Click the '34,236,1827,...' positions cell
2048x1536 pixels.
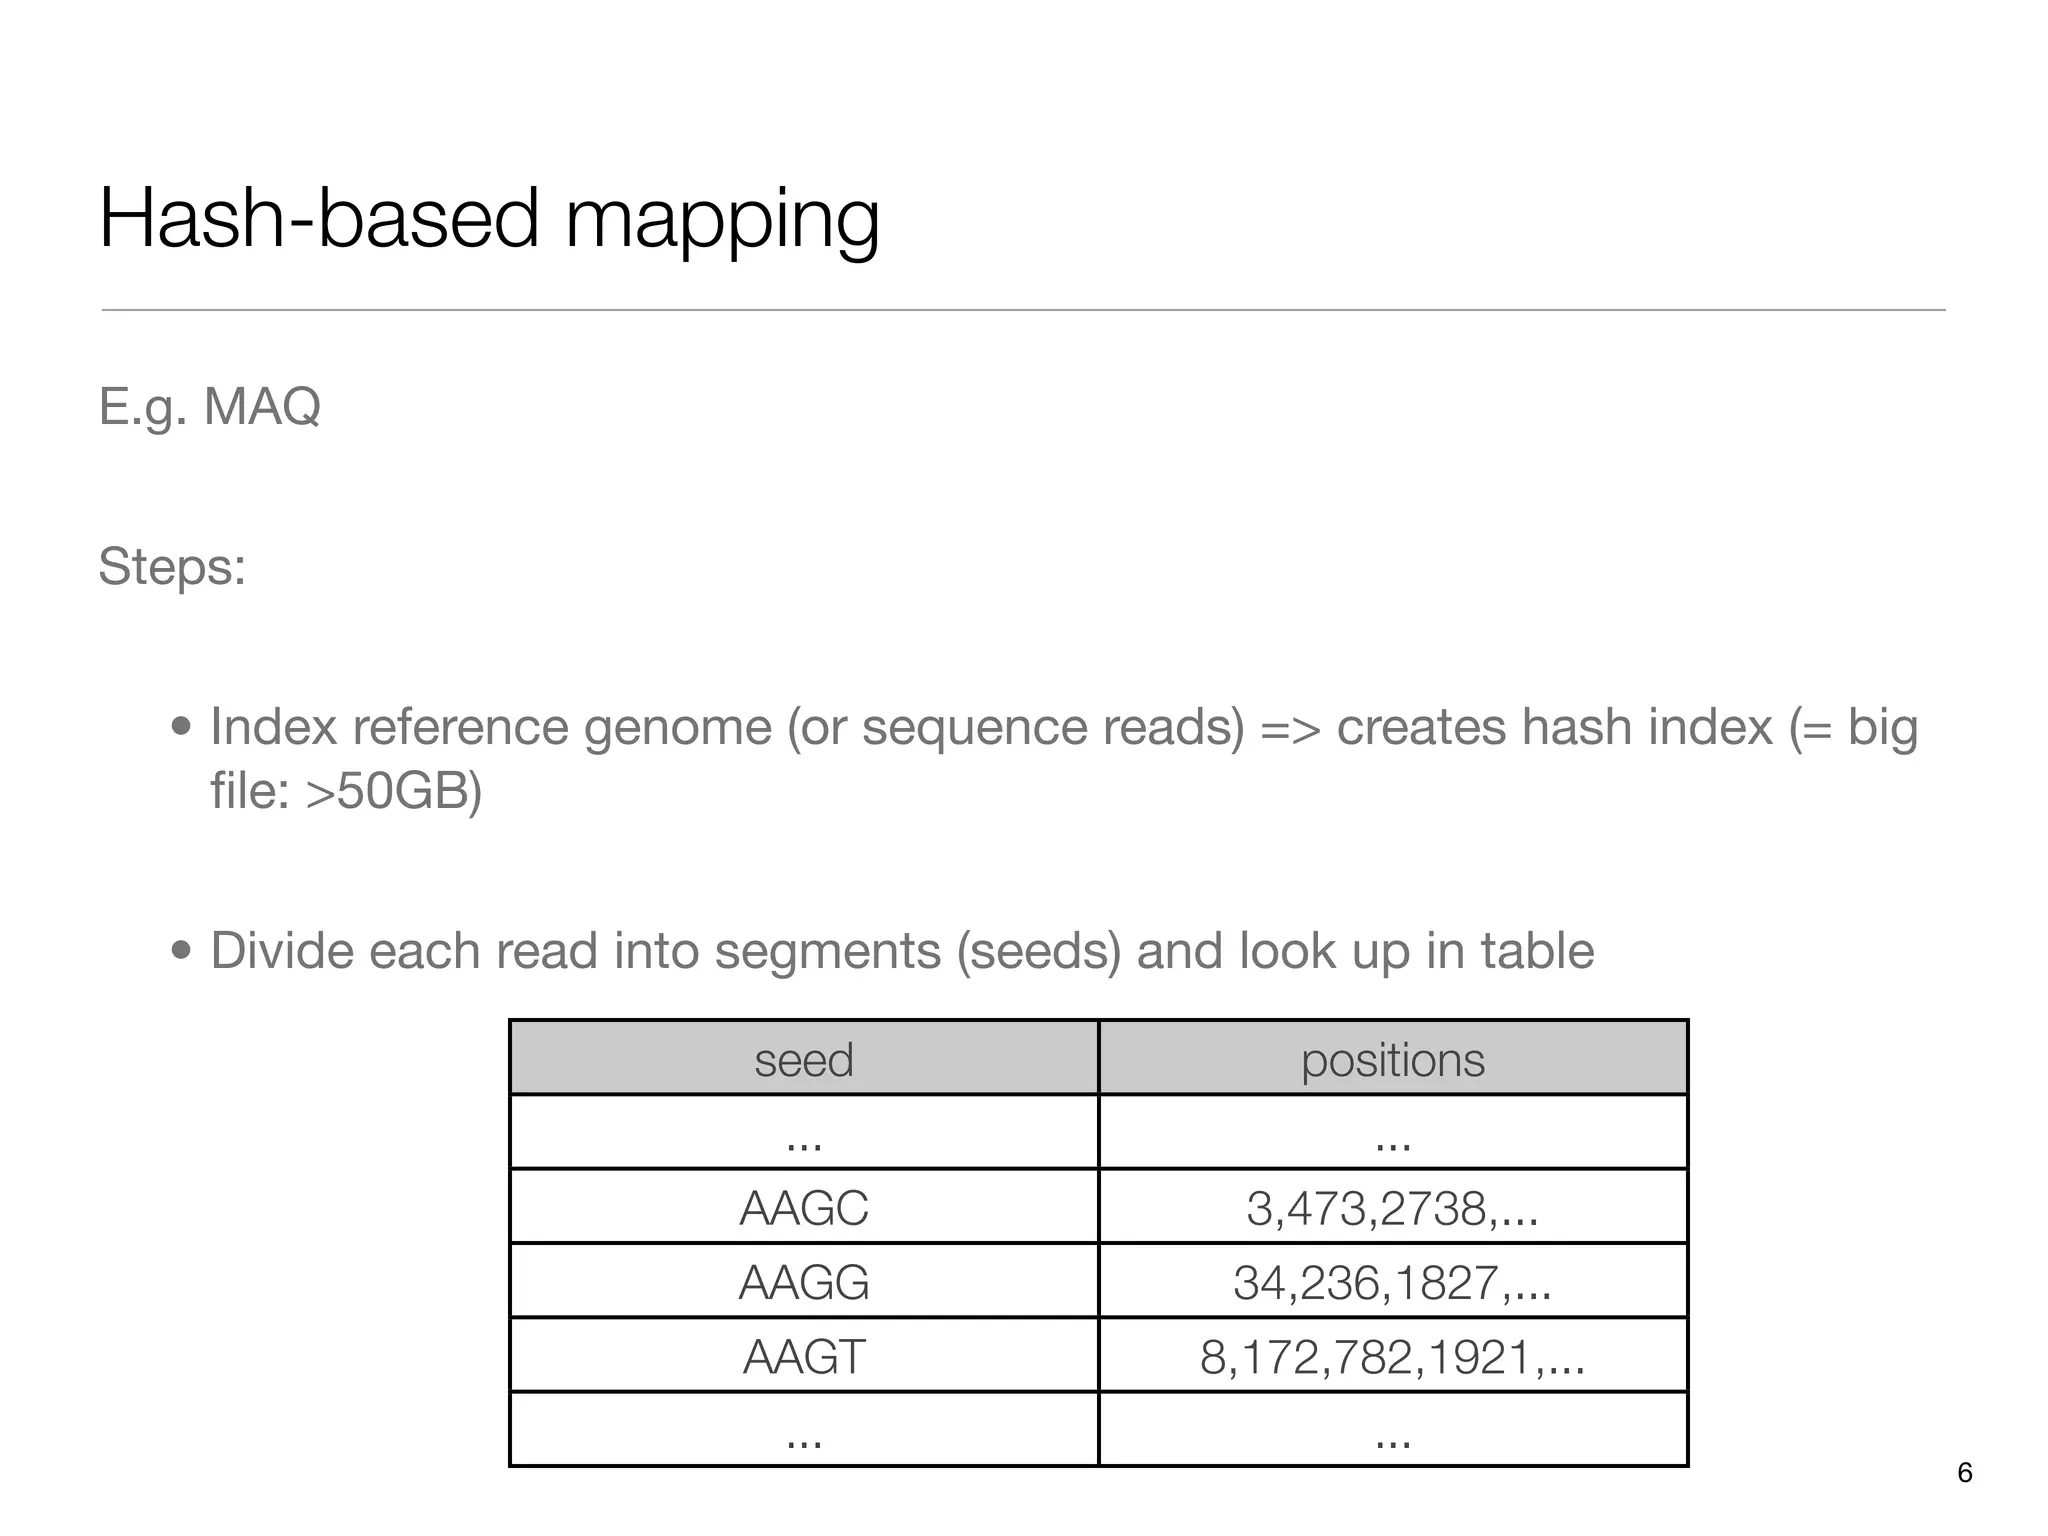pos(1393,1281)
